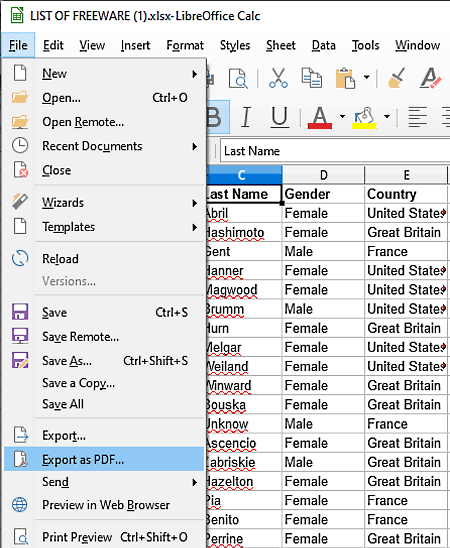Click the Cut scissors icon
The height and width of the screenshot is (548, 450).
click(278, 78)
